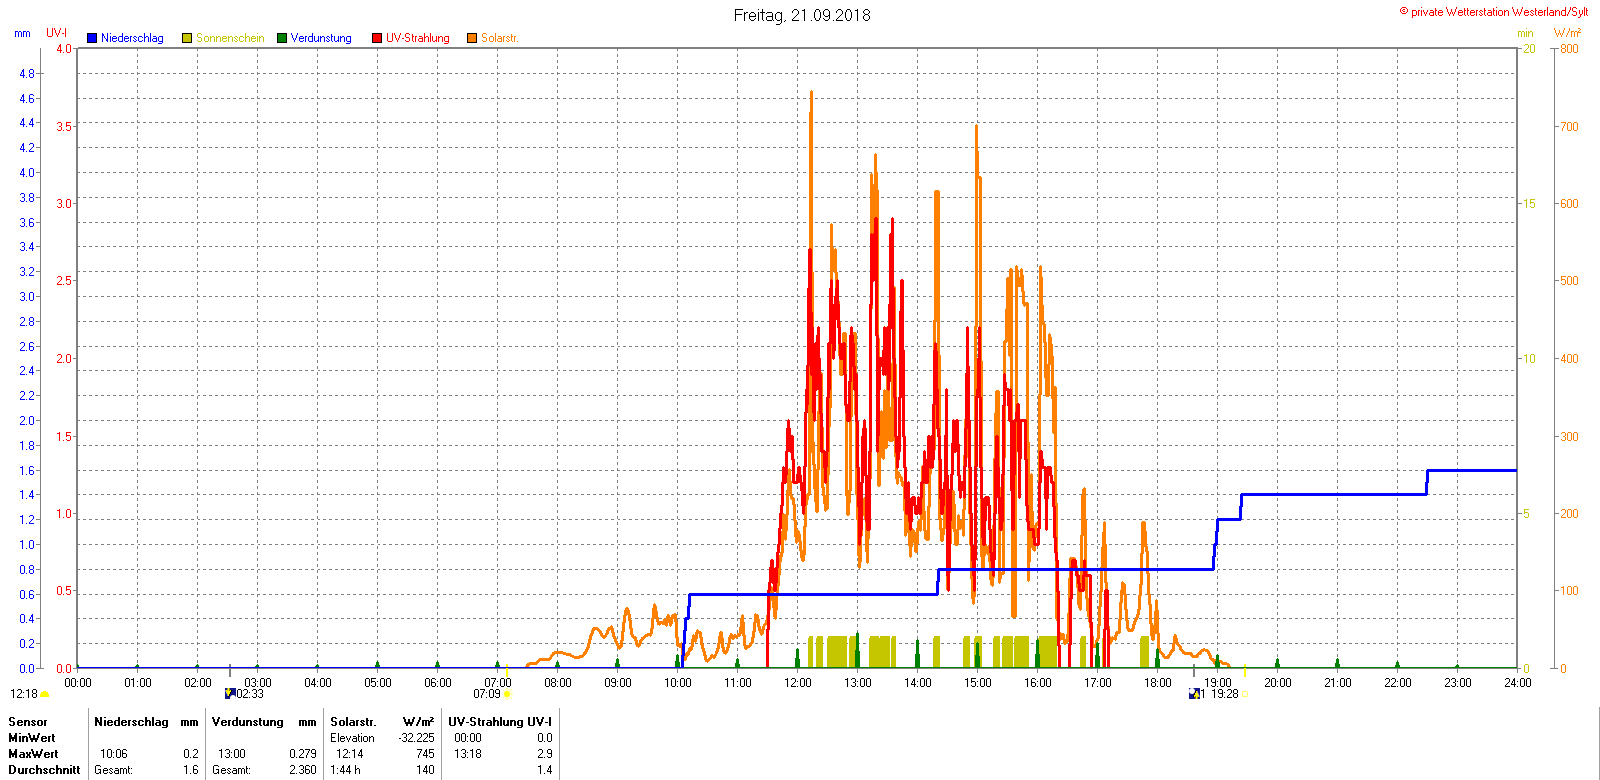
Task: Click the yellow min axis unit label
Action: tap(1525, 33)
